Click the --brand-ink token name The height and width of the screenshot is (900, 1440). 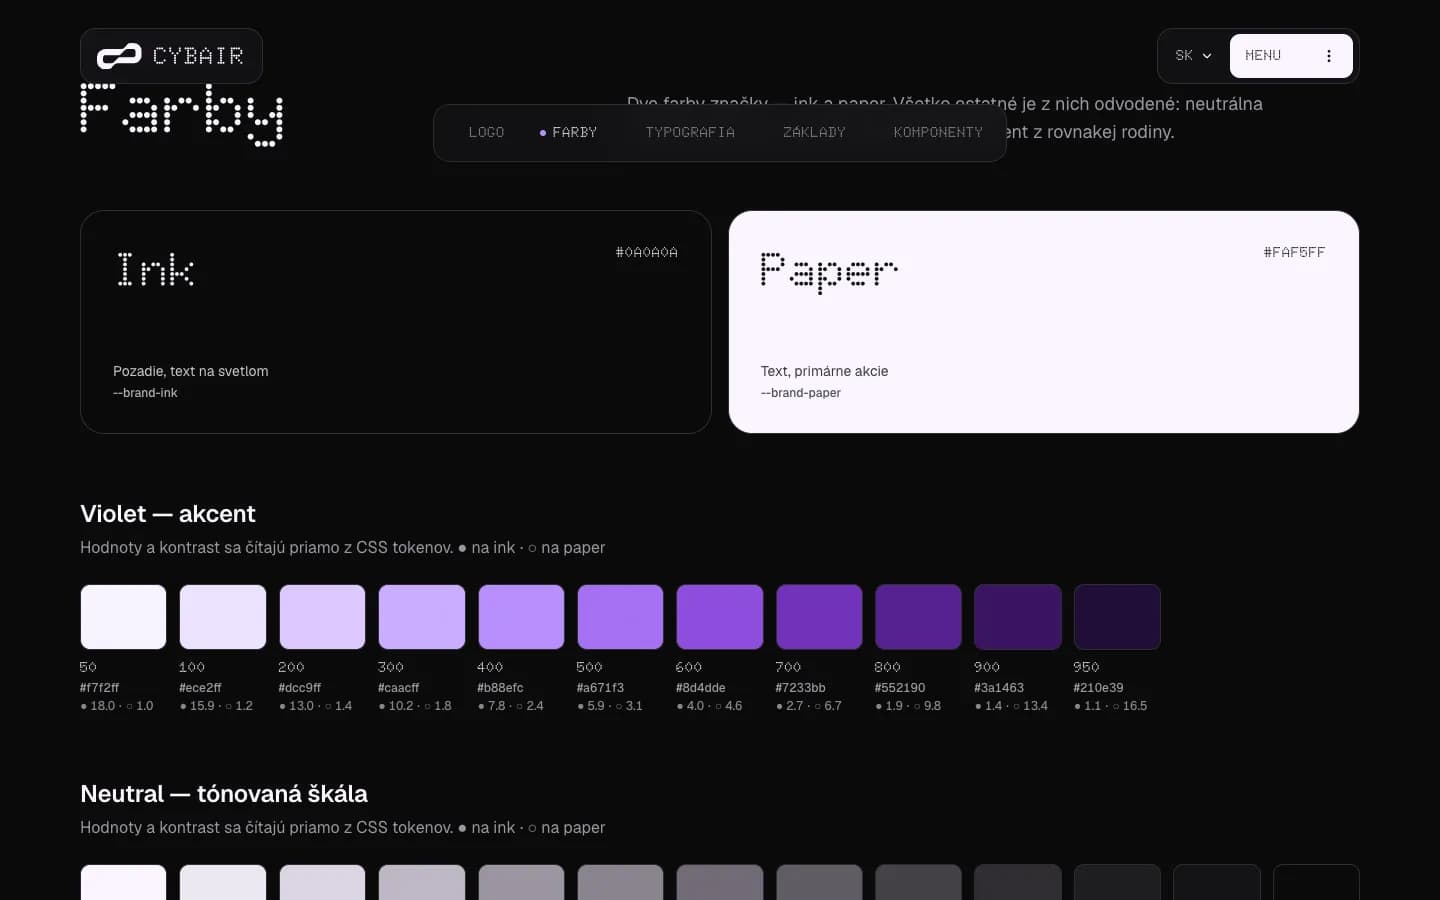click(x=145, y=393)
